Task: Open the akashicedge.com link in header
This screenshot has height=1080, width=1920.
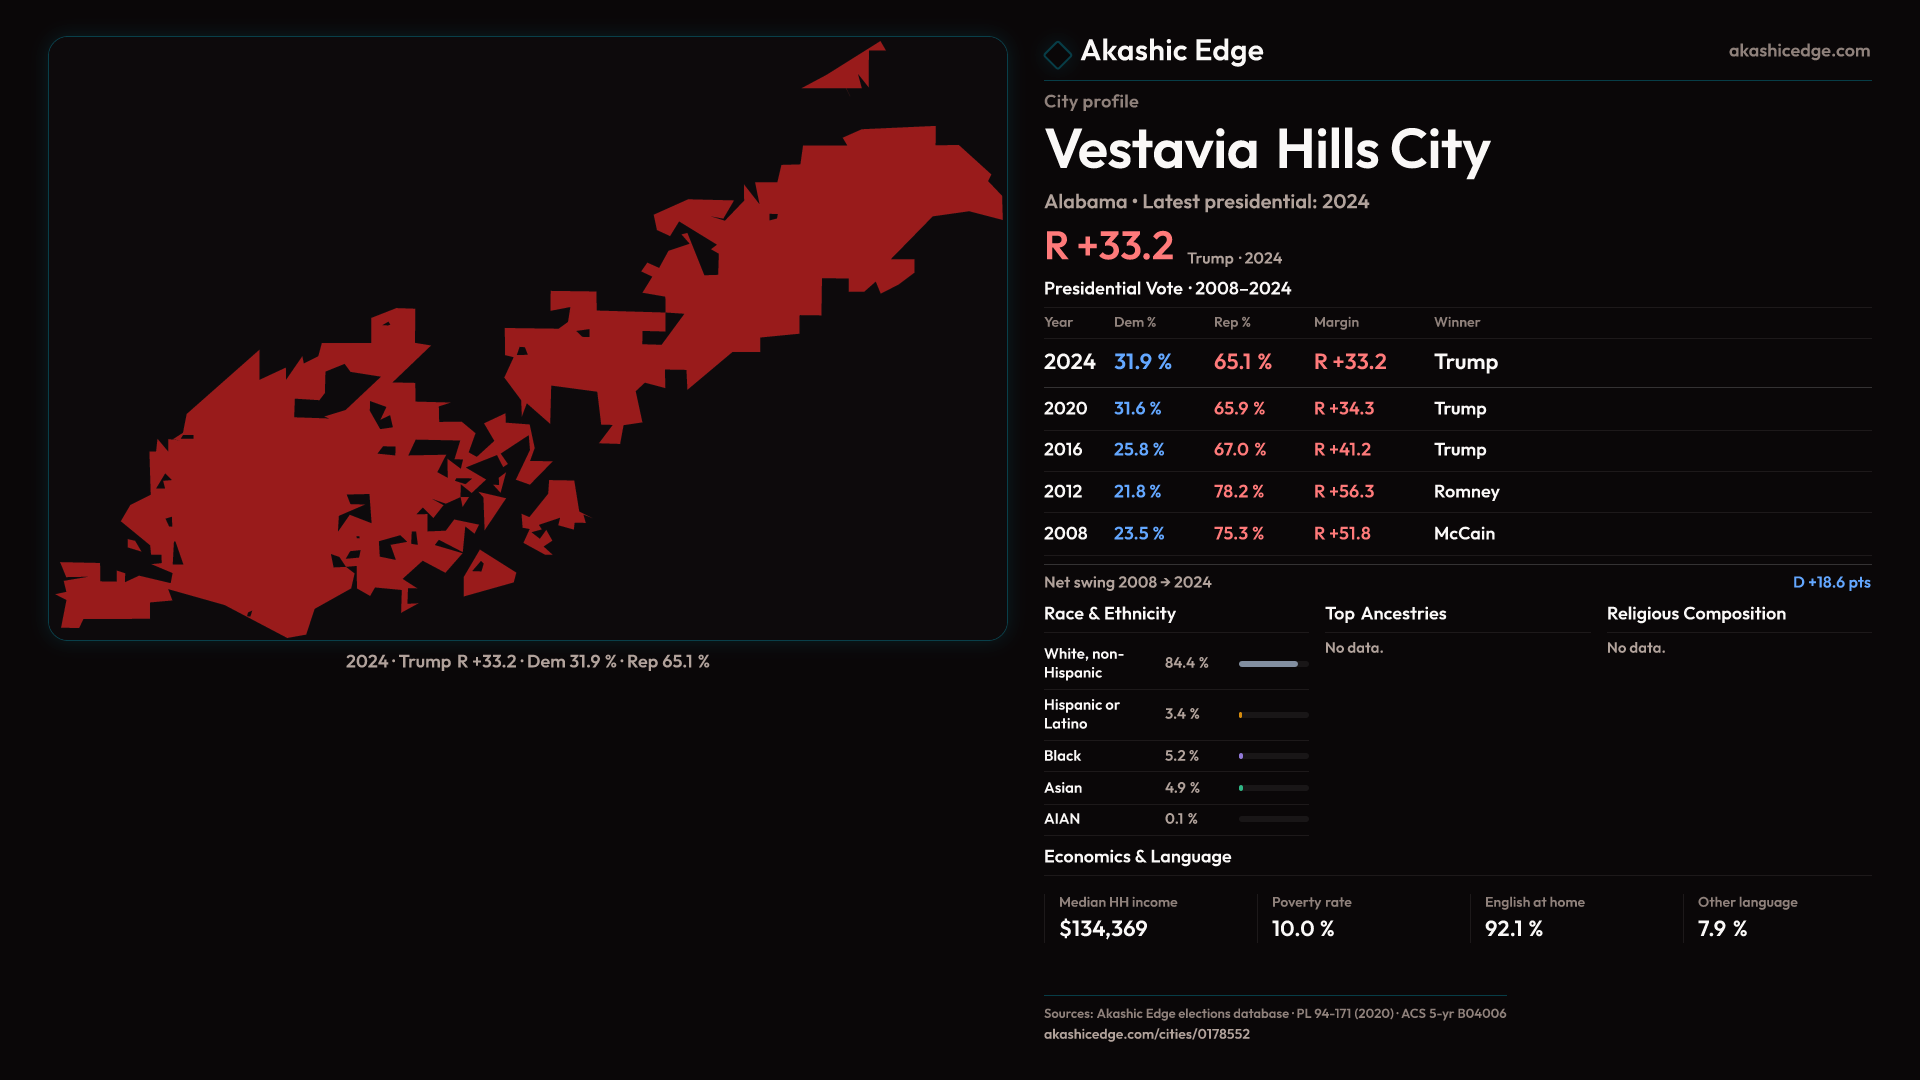Action: point(1798,51)
